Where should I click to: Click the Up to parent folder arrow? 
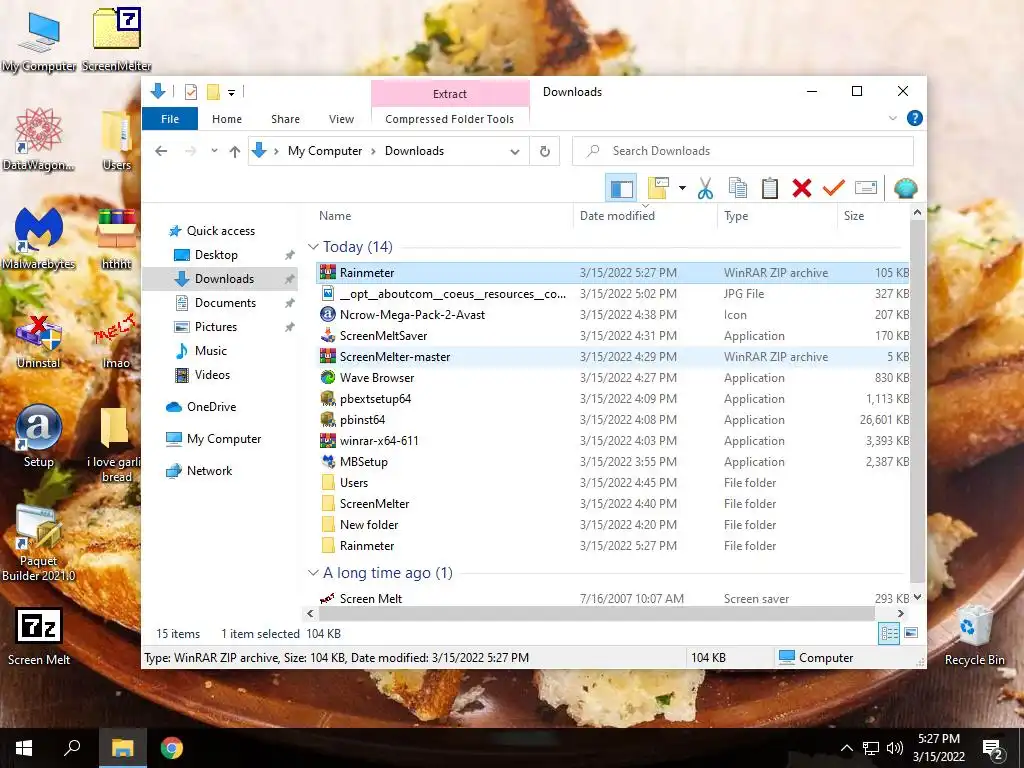234,152
